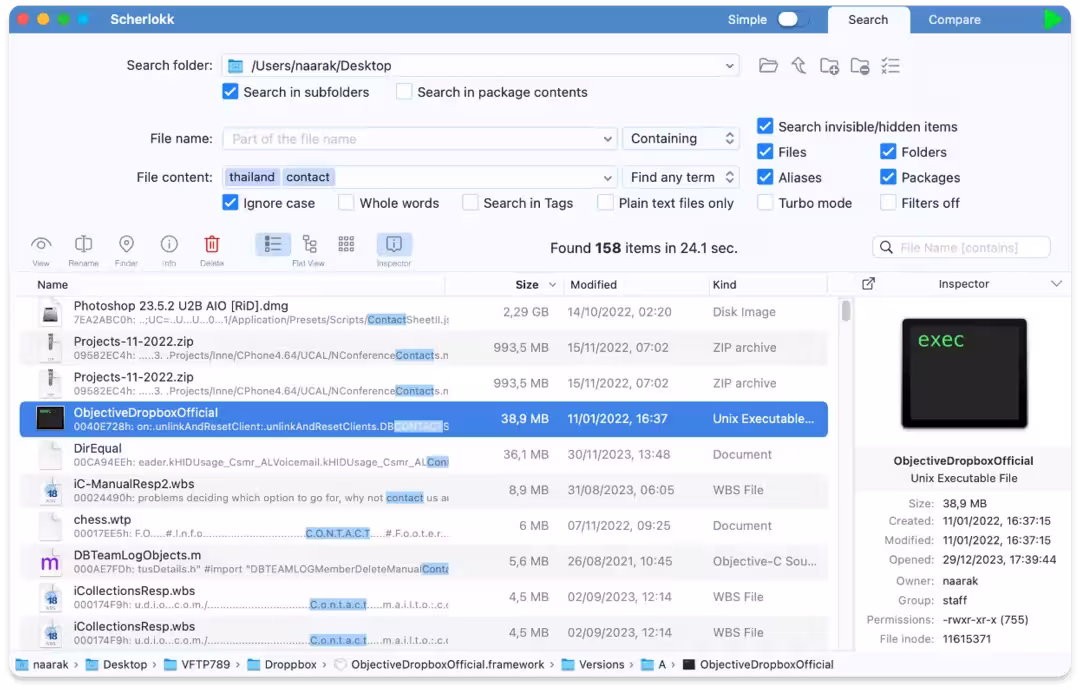Click the go to parent folder arrow icon
The width and height of the screenshot is (1080, 690).
pyautogui.click(x=798, y=66)
